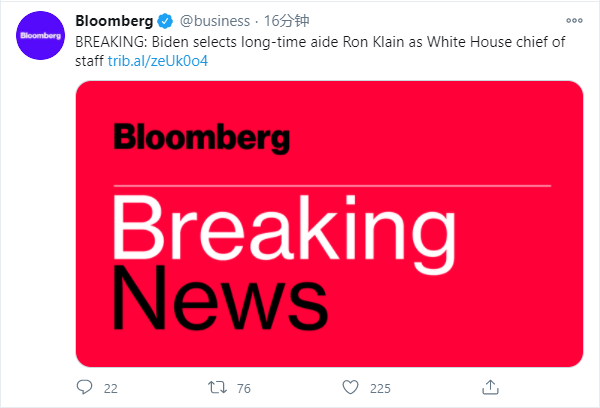This screenshot has width=600, height=408.
Task: Click the retweet count 76
Action: tap(244, 387)
